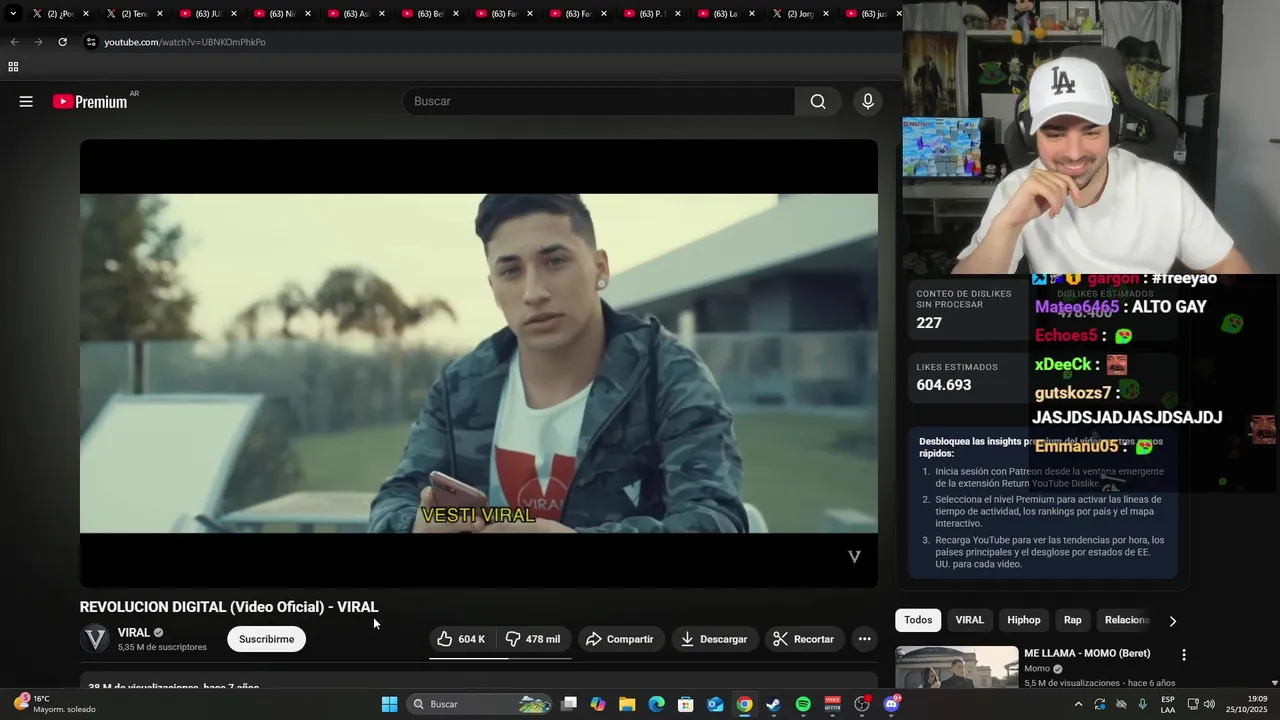Select the Relacionados filter chip
Screen dimensions: 1280x720
point(1127,620)
